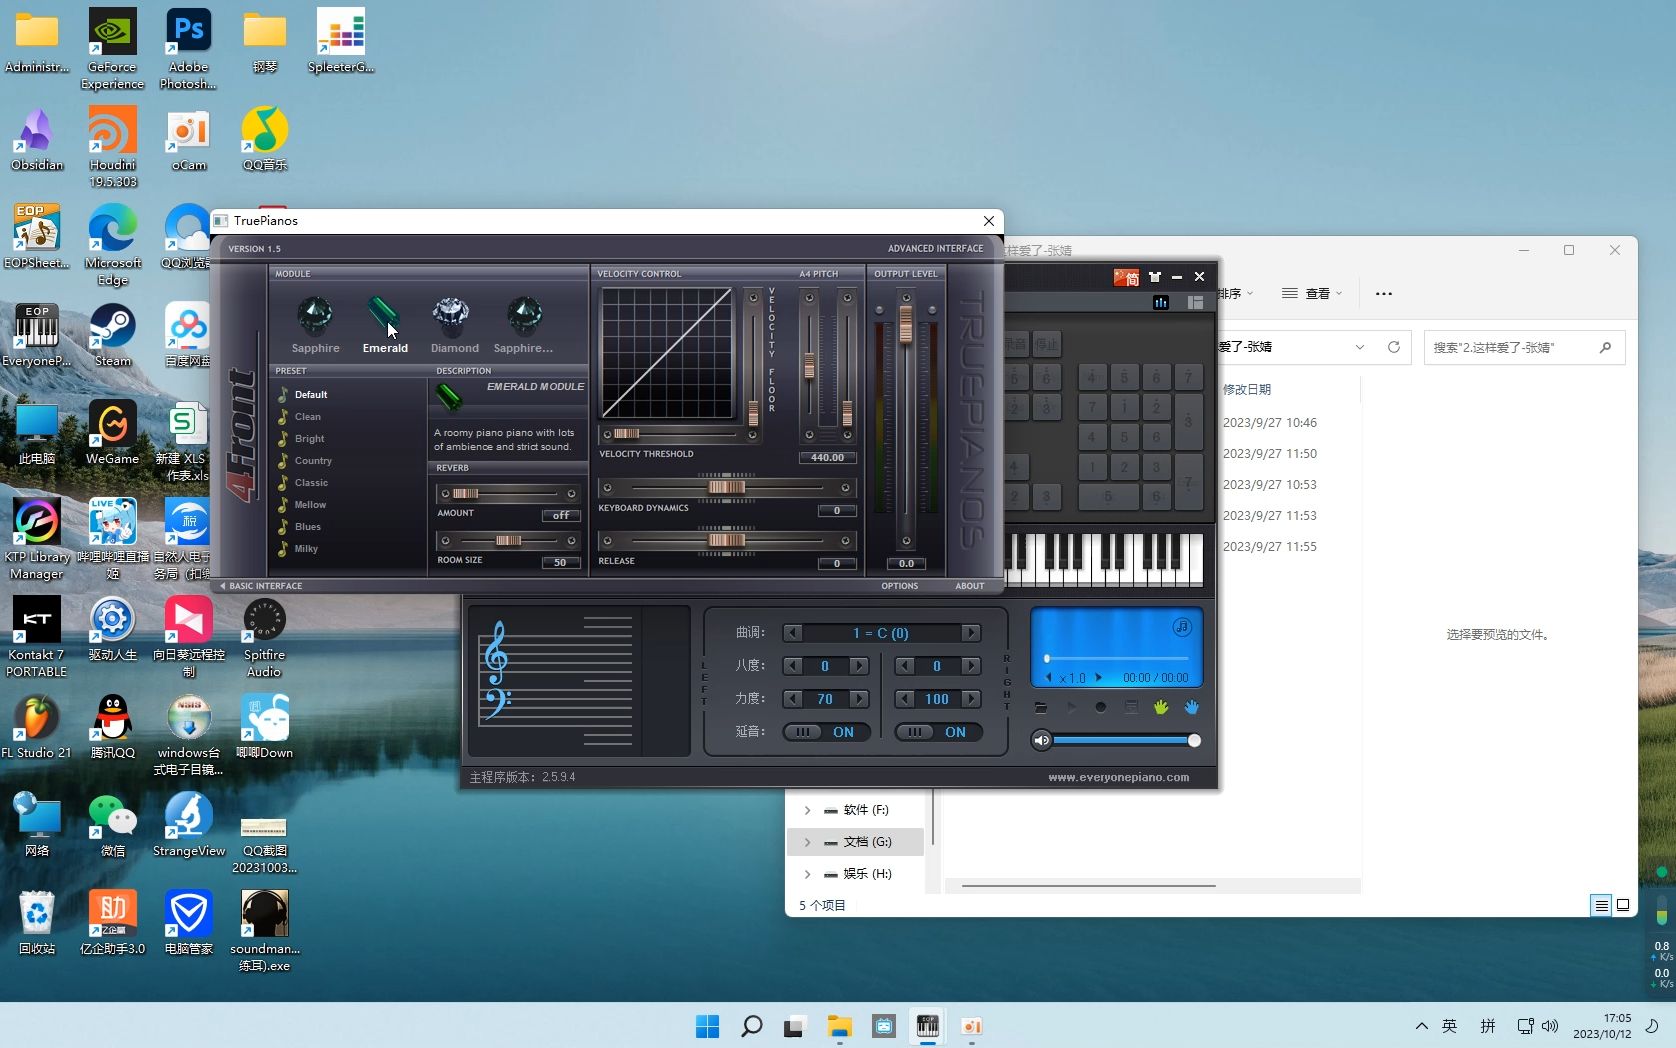Screen dimensions: 1676x1048
Task: Click the Release slider in TruePianos
Action: click(726, 541)
